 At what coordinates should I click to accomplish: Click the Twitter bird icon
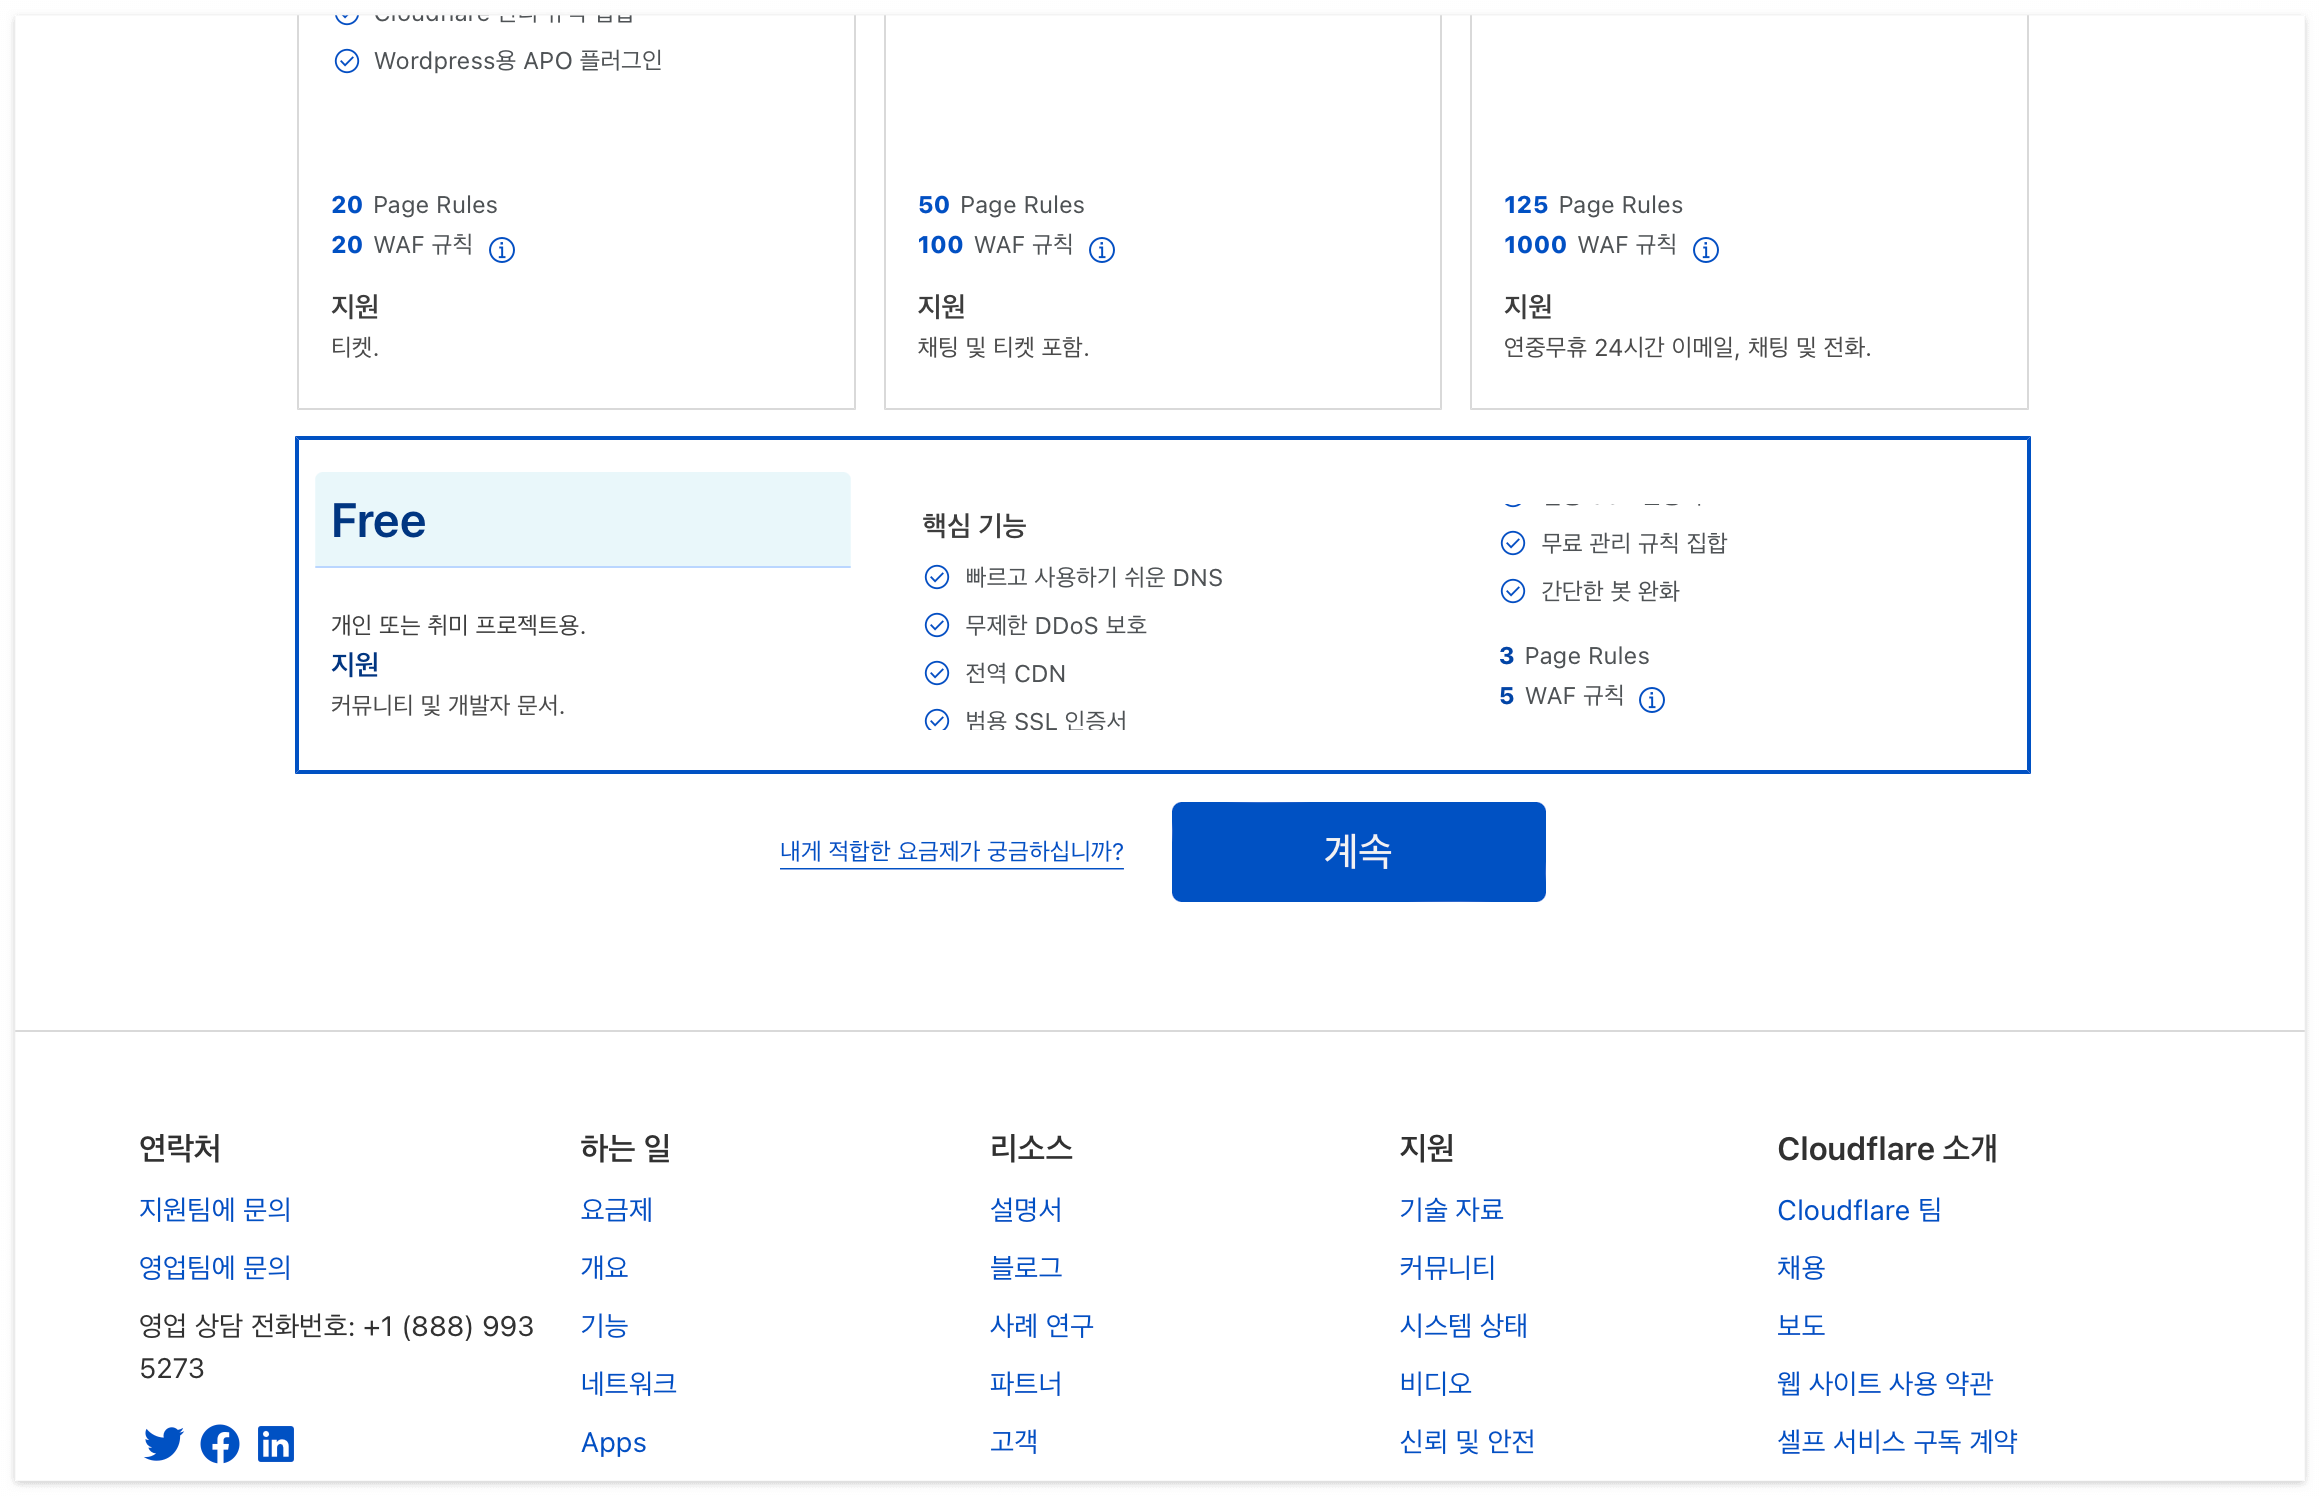[163, 1443]
